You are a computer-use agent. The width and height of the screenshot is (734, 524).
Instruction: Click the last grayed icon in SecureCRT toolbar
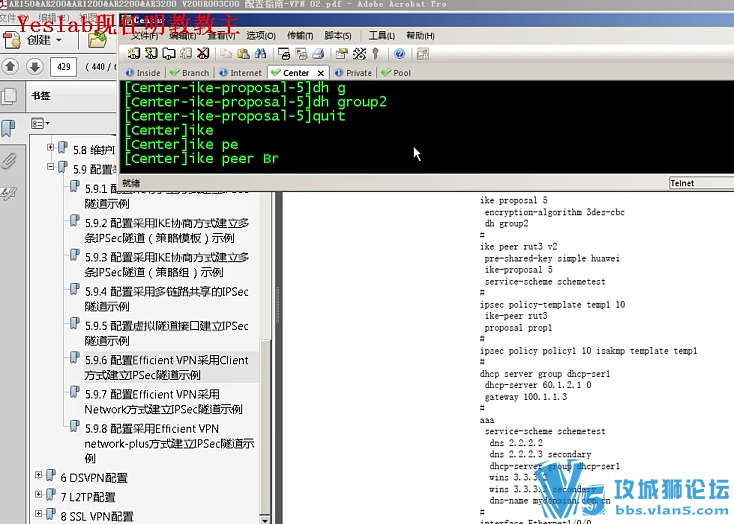[x=423, y=53]
